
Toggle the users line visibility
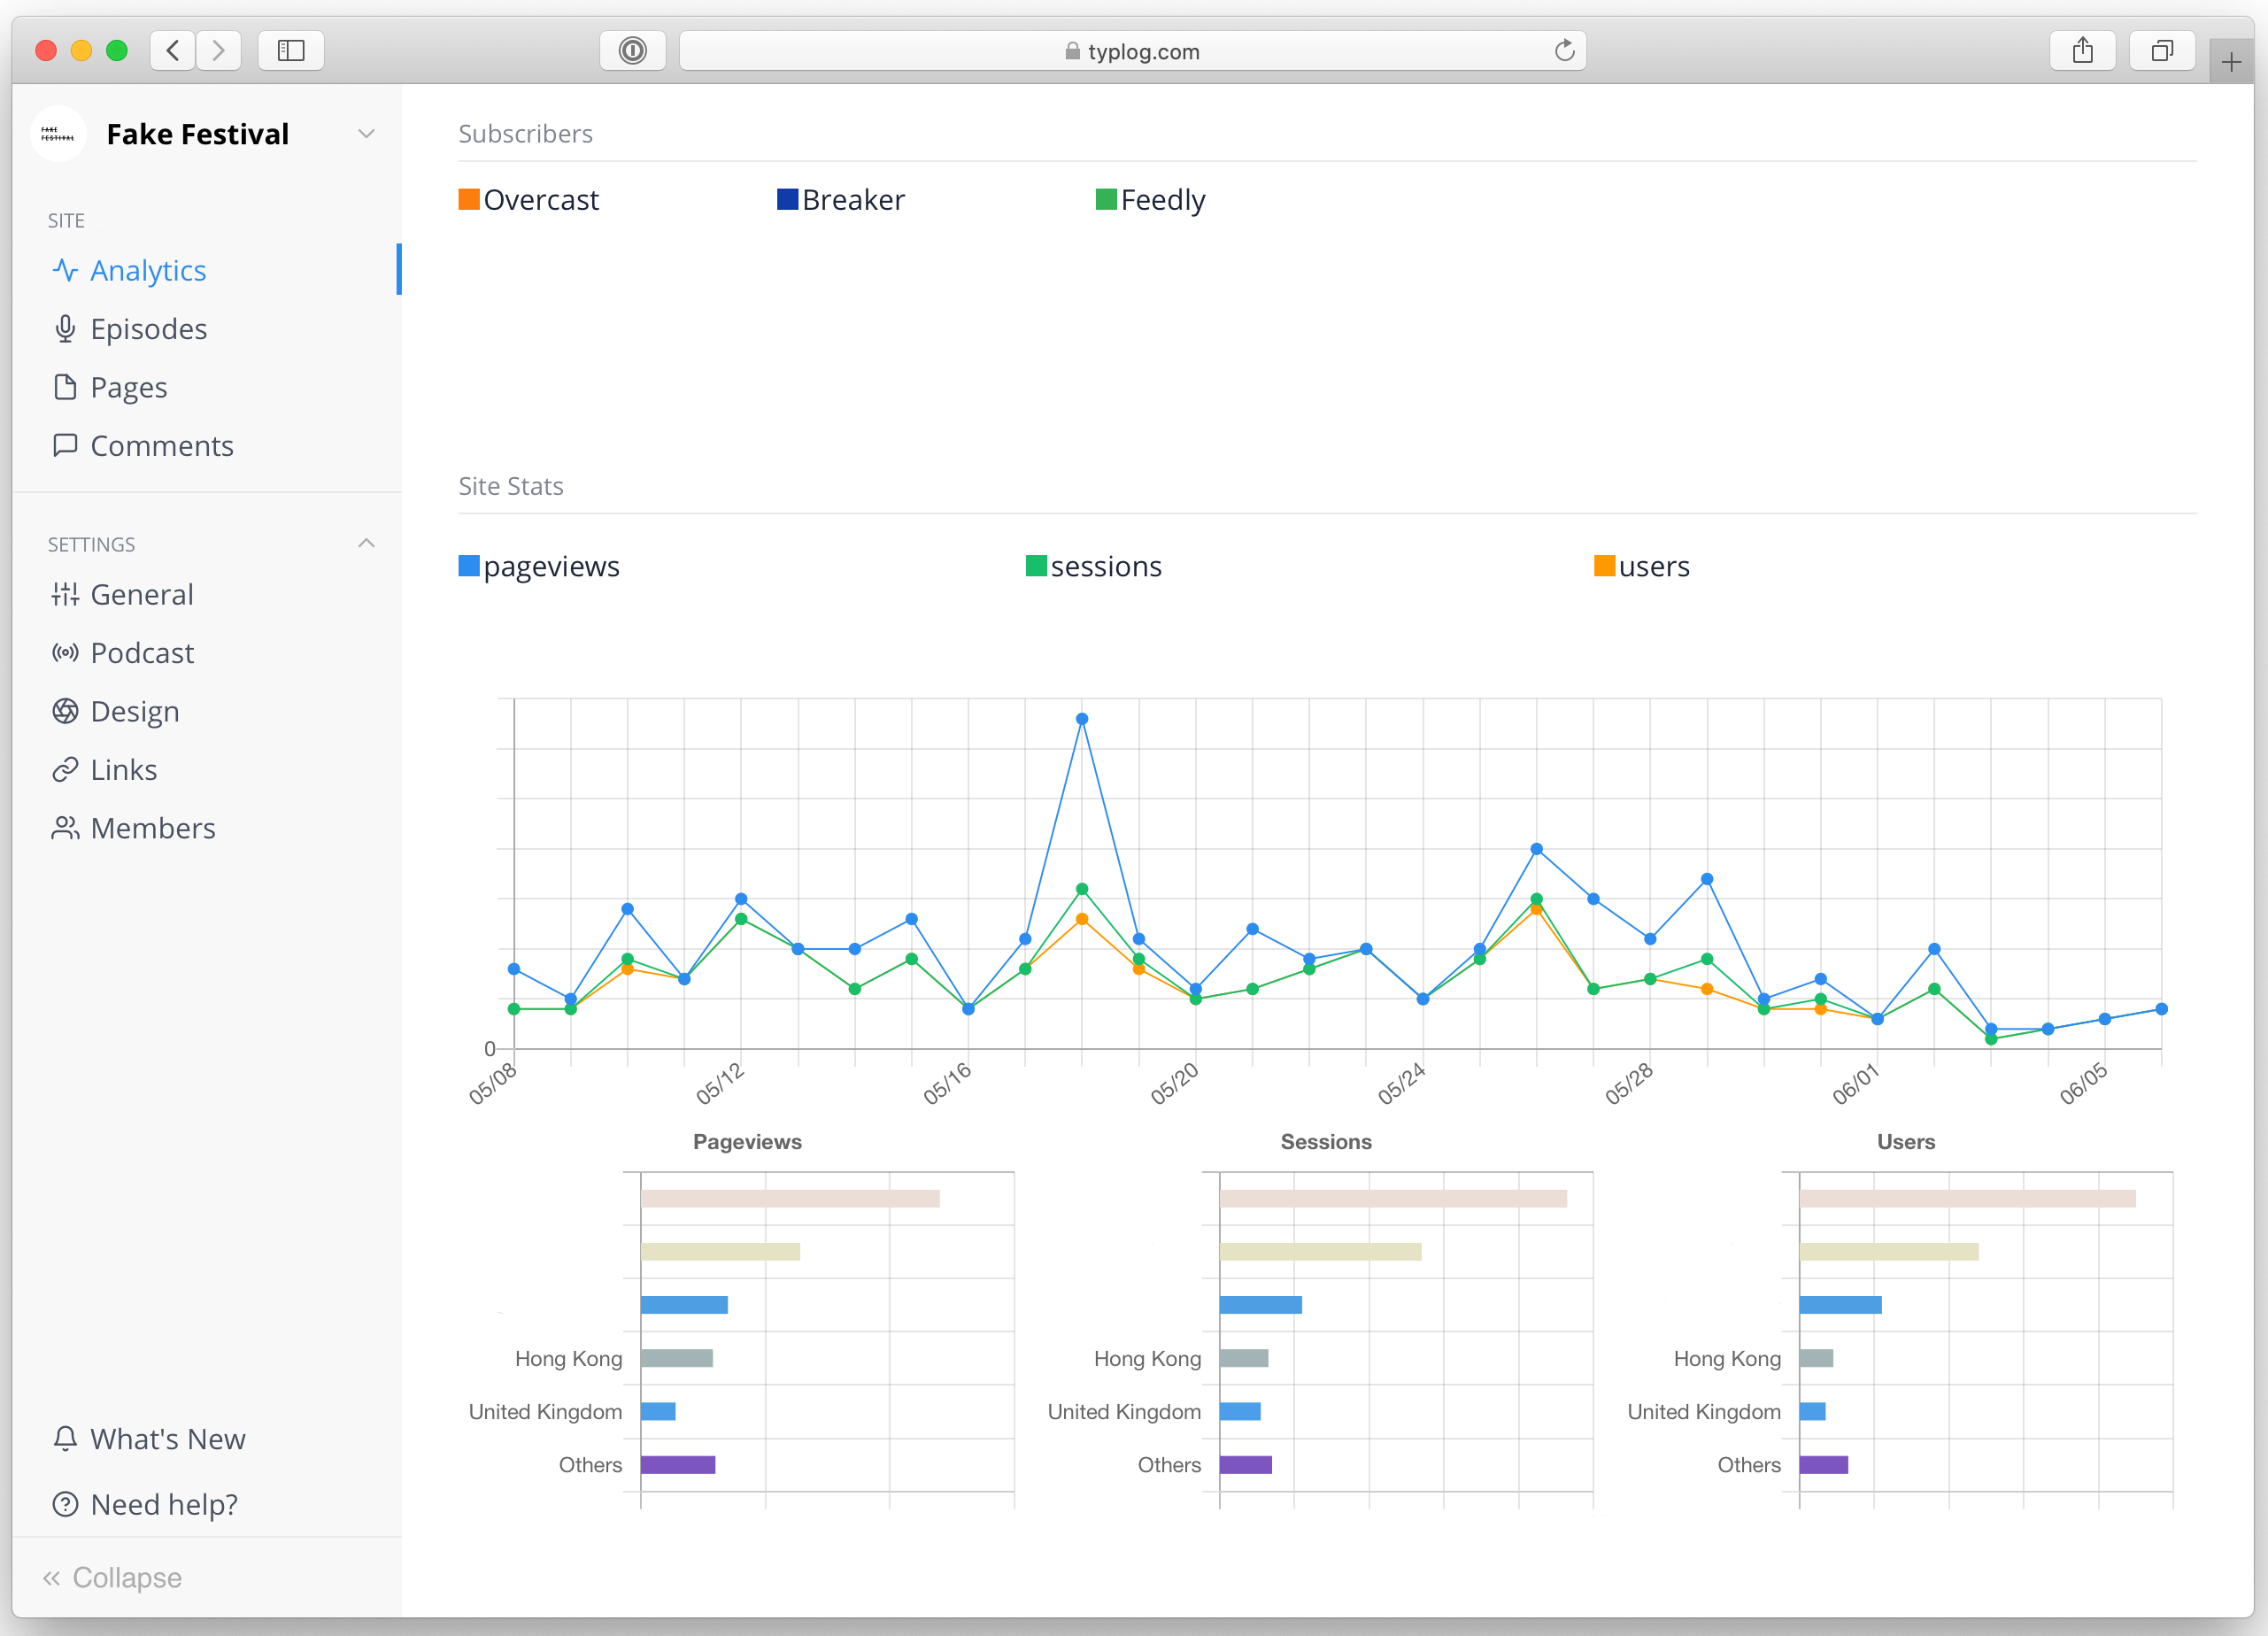click(x=1638, y=566)
